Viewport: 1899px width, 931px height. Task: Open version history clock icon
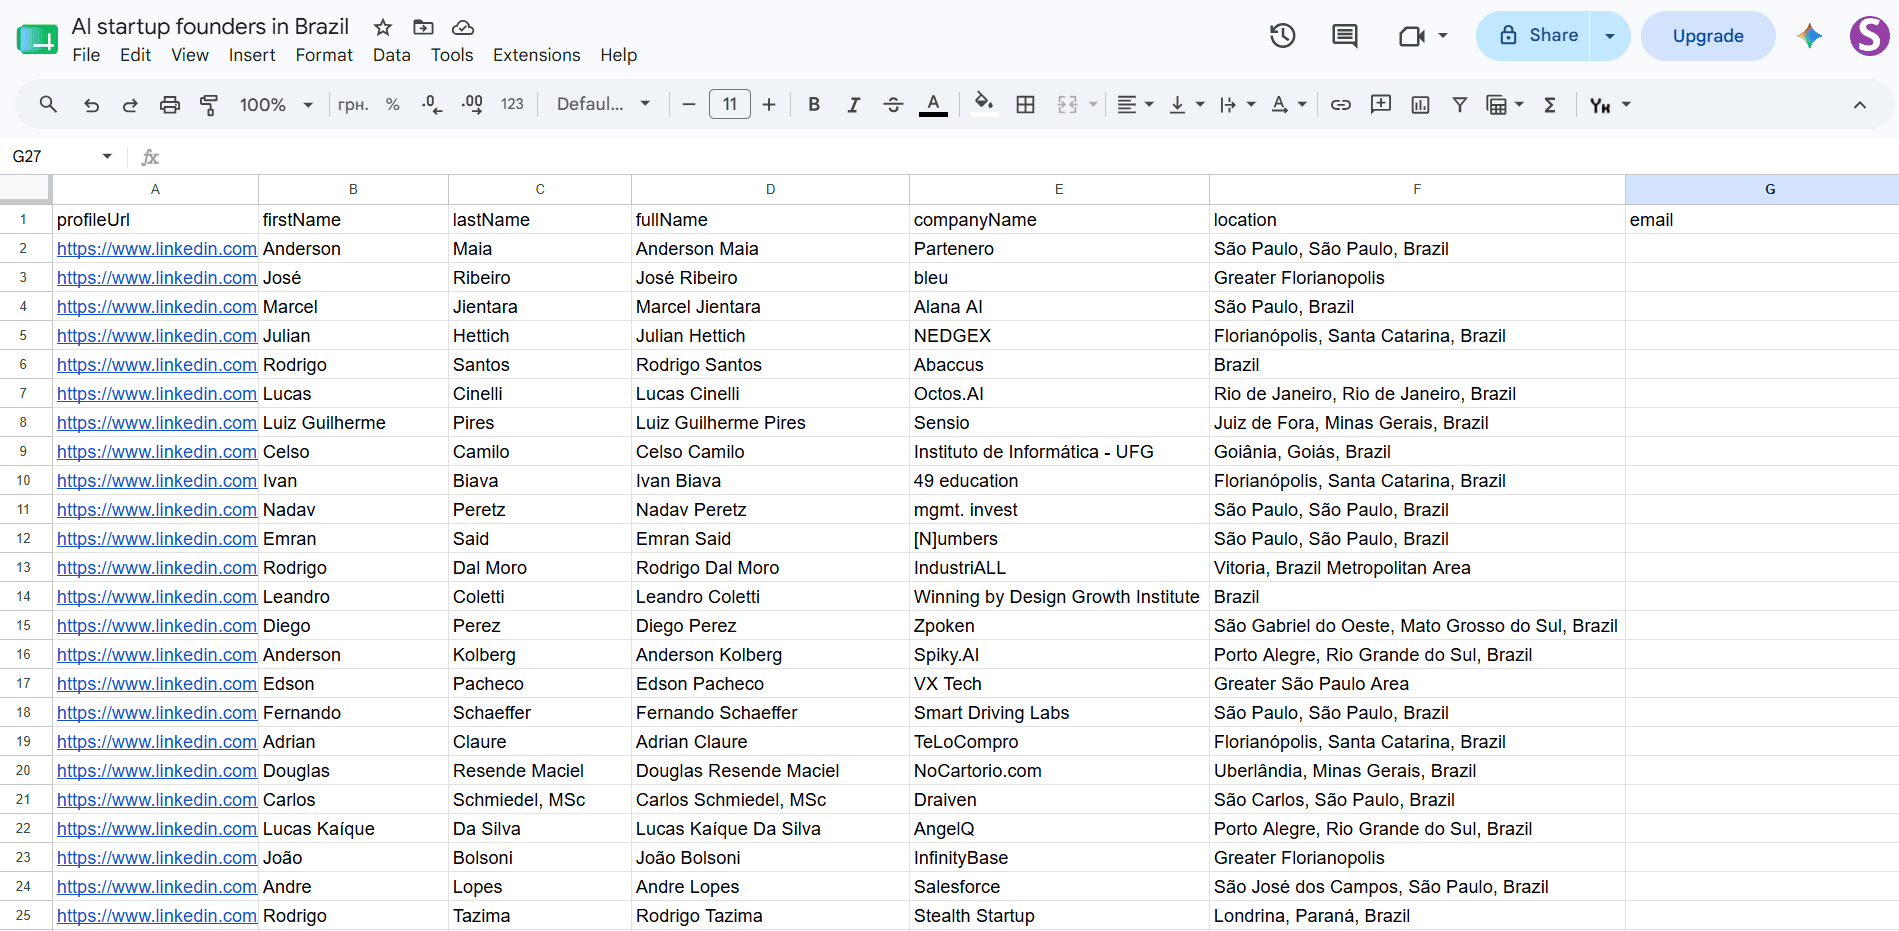pos(1283,36)
